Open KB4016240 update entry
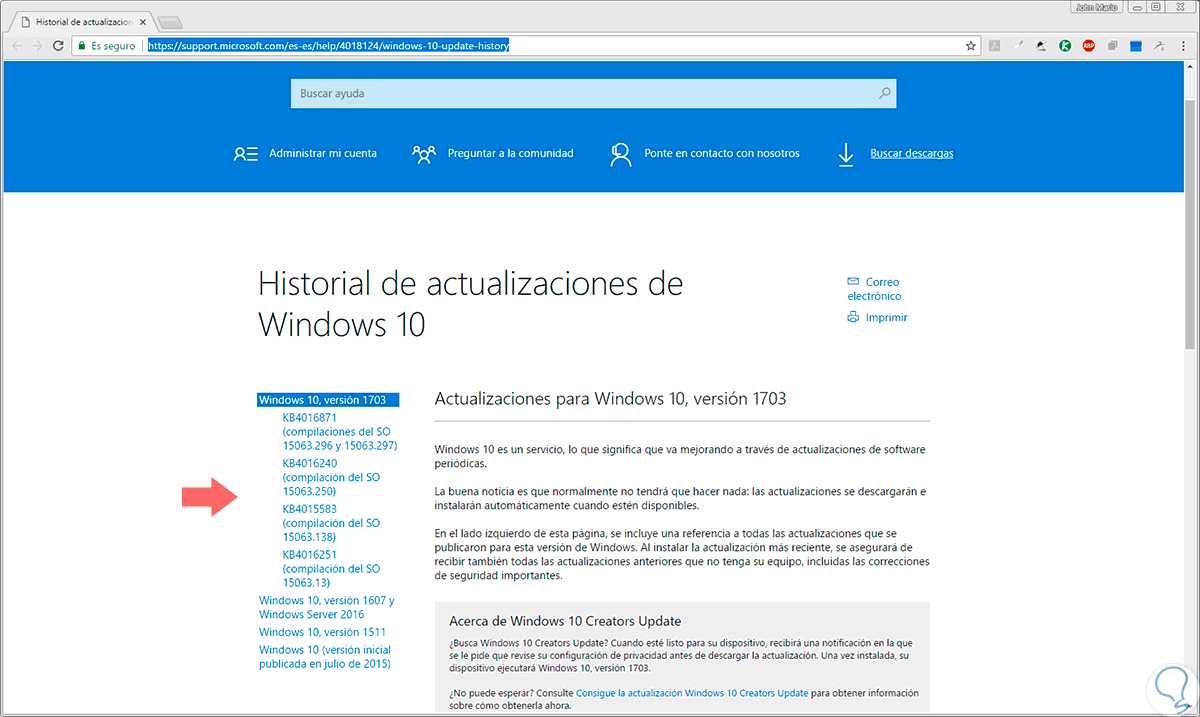 point(332,477)
